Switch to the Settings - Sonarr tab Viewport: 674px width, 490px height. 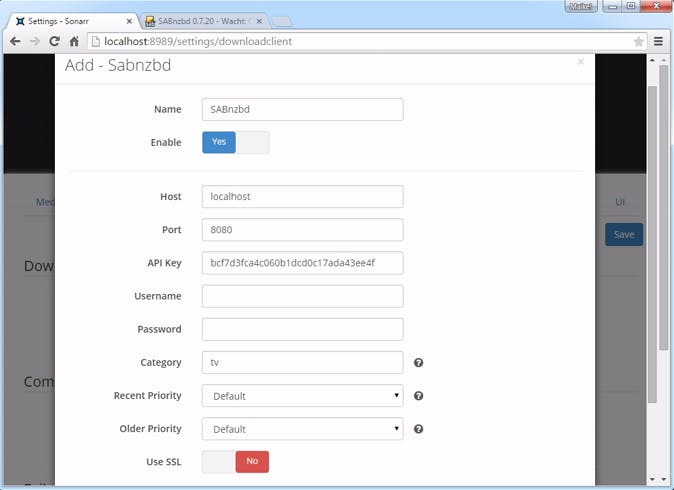pyautogui.click(x=71, y=21)
